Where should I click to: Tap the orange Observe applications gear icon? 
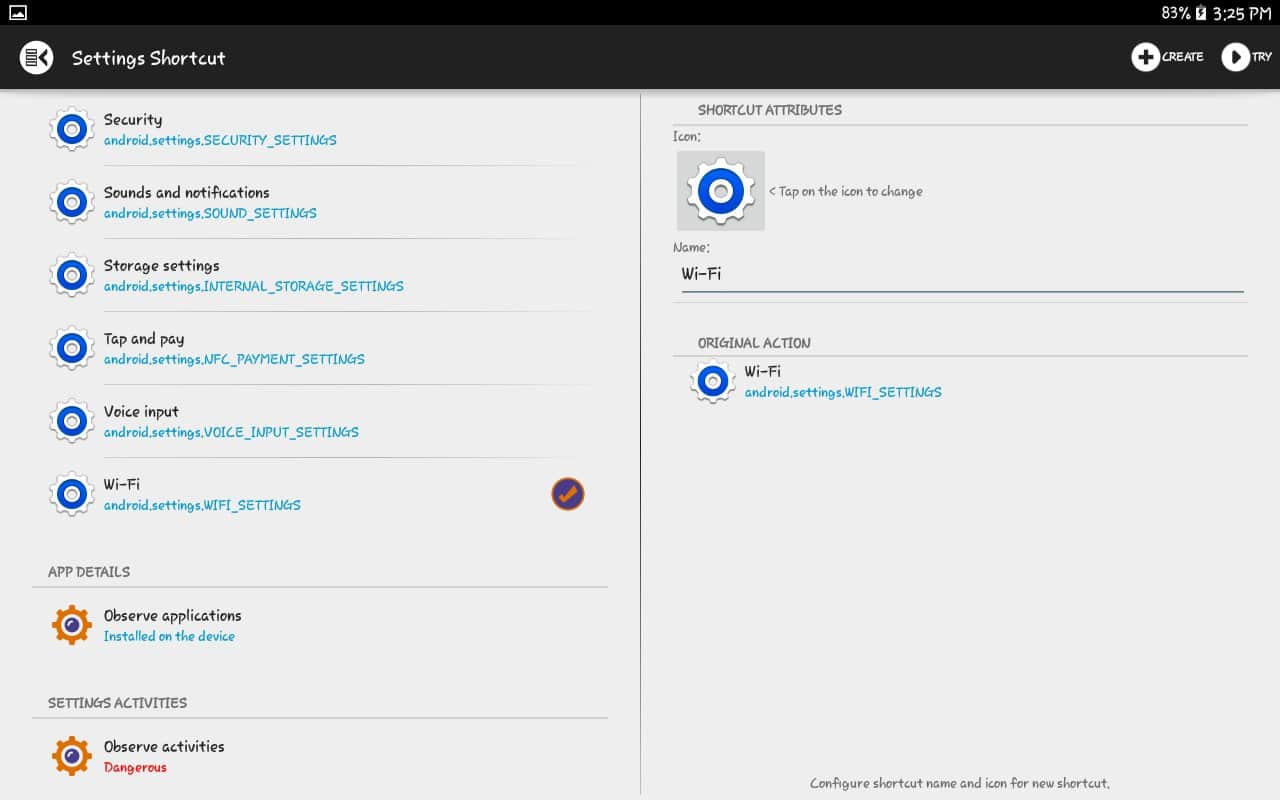(x=72, y=625)
